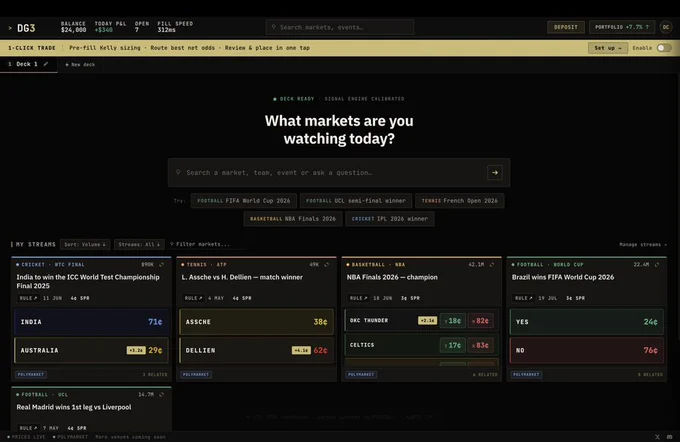Try the IPL 2026 winner suggestion
The height and width of the screenshot is (442, 680).
pyautogui.click(x=389, y=219)
